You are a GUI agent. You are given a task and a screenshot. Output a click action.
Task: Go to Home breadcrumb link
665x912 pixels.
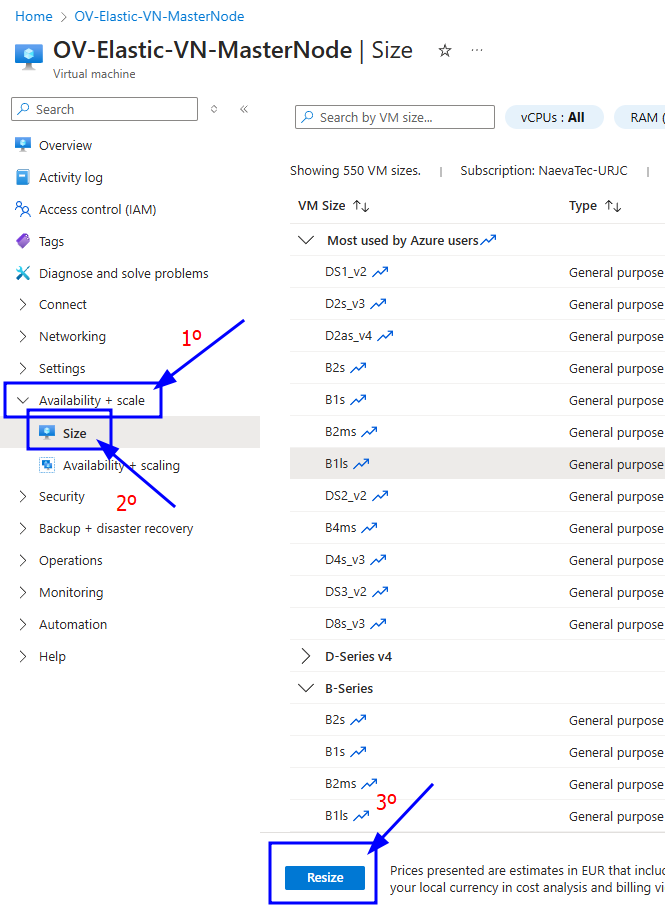click(34, 17)
